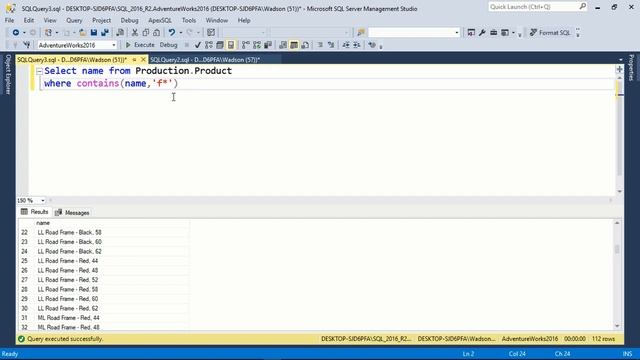The width and height of the screenshot is (640, 360).
Task: Comment out the selected lines icon
Action: [x=320, y=45]
